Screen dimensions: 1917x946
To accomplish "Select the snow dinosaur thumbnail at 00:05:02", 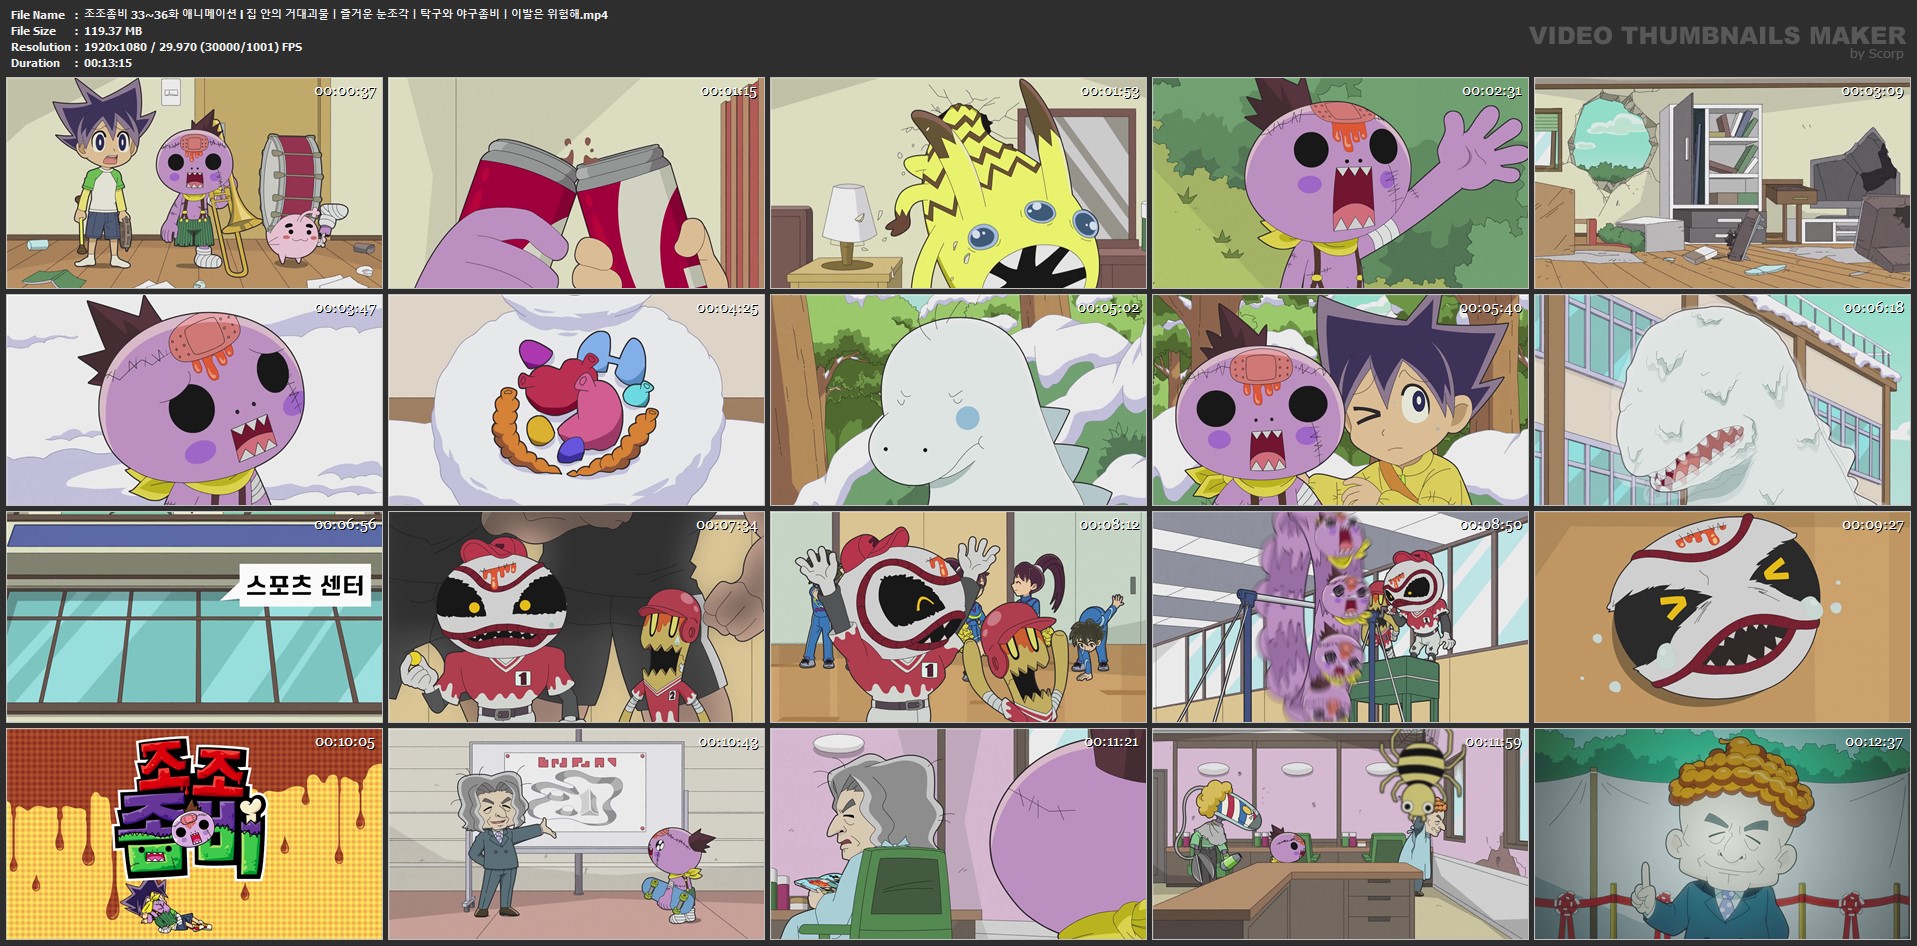I will click(958, 400).
